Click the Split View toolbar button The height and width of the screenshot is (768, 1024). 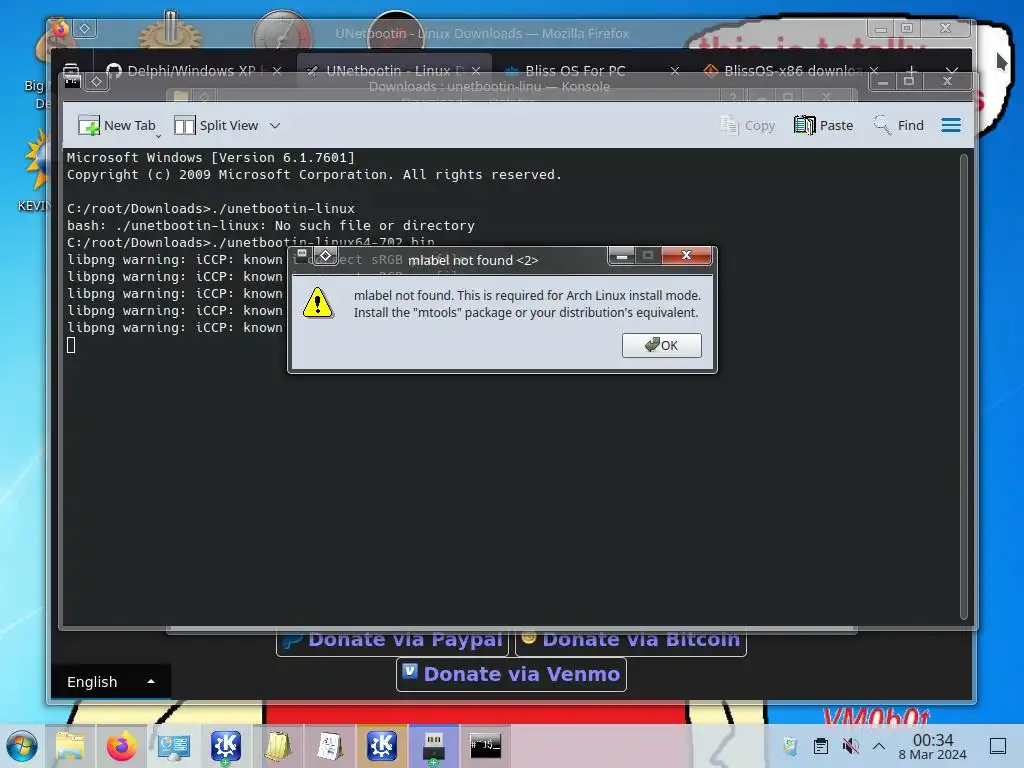pos(216,125)
